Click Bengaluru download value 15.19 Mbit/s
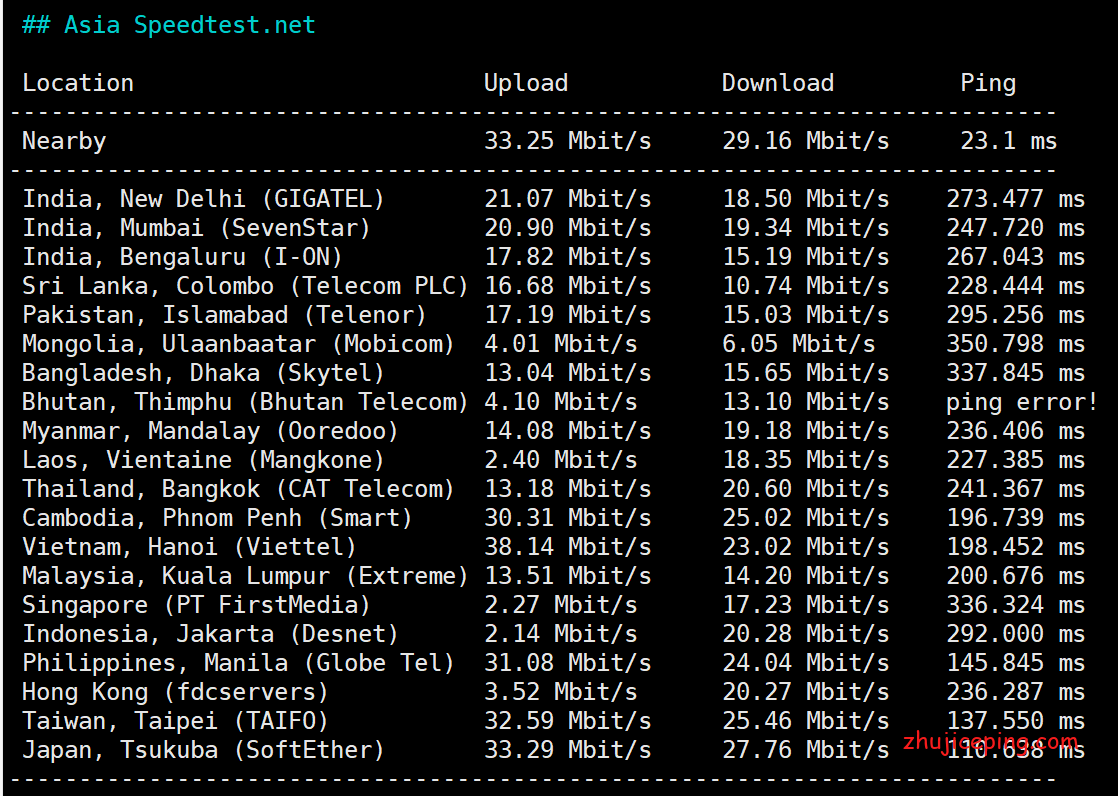Screen dimensions: 1118x796 point(806,257)
